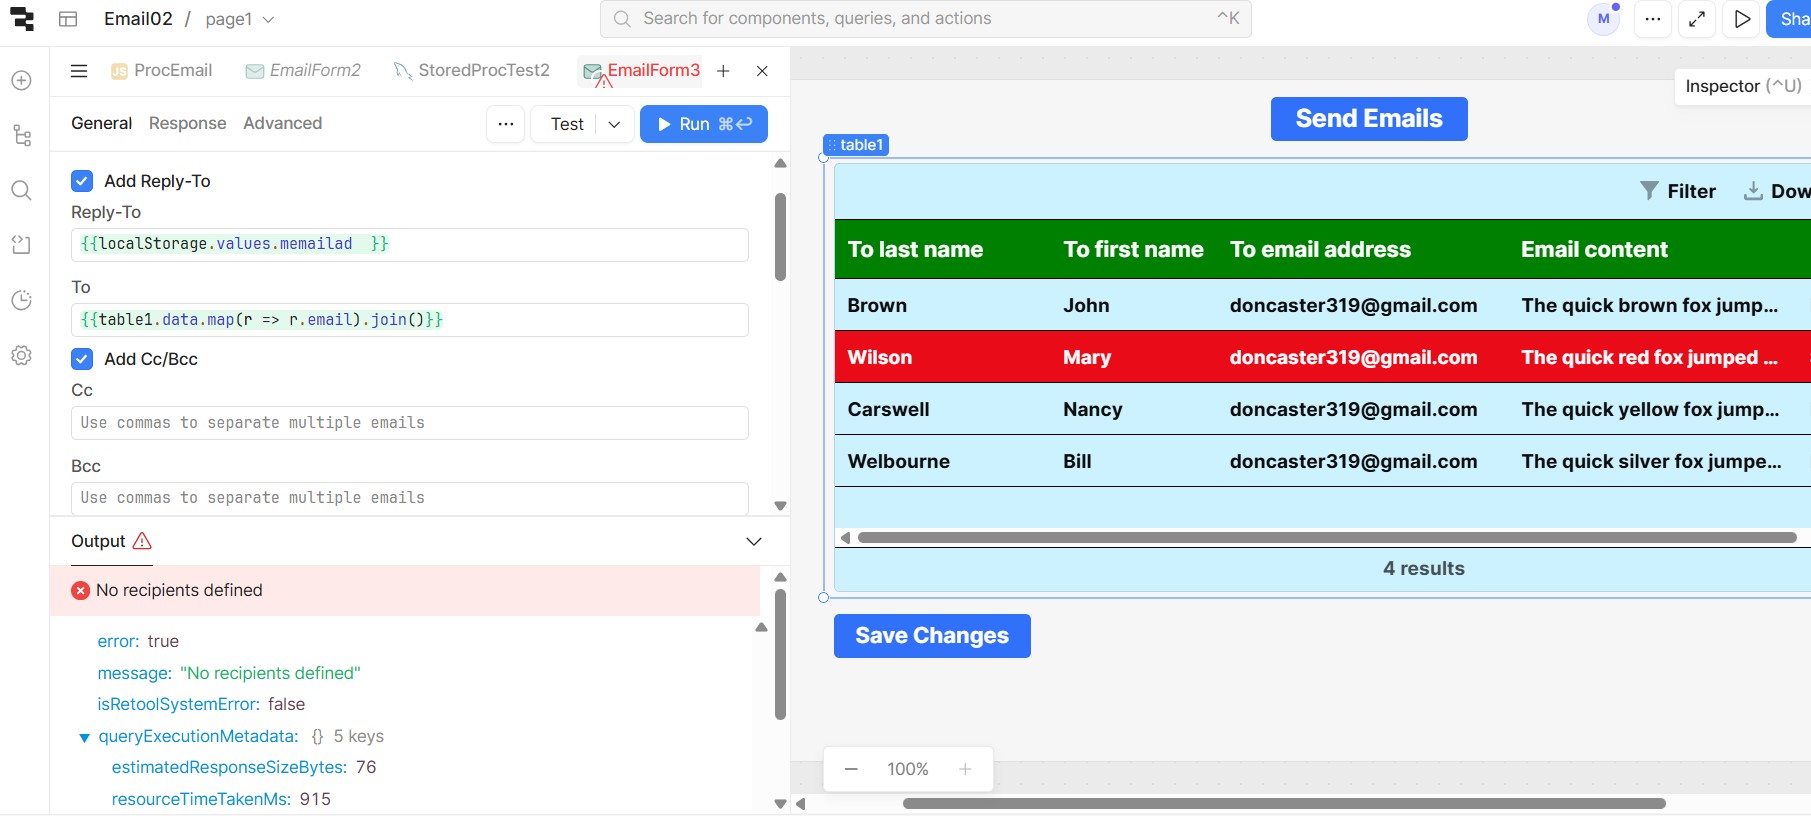Viewport: 1811px width, 820px height.
Task: Select the StoredProcTest2 query tab
Action: pos(483,70)
